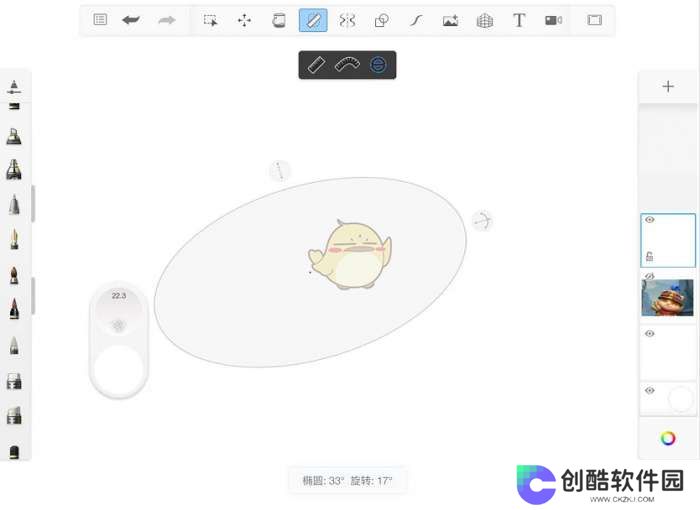Select the highlighted blank top layer

pos(668,240)
